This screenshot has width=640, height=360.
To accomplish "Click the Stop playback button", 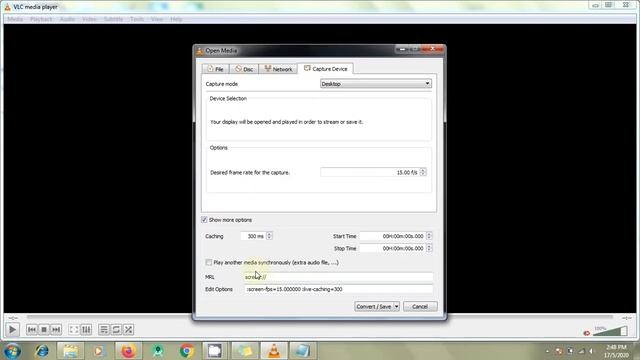I will tap(44, 329).
